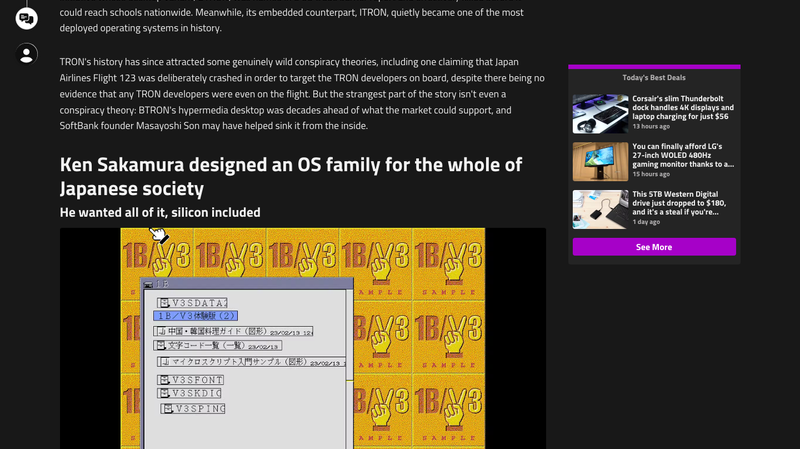
Task: Open Western Digital drive deal thumbnail
Action: click(x=600, y=210)
